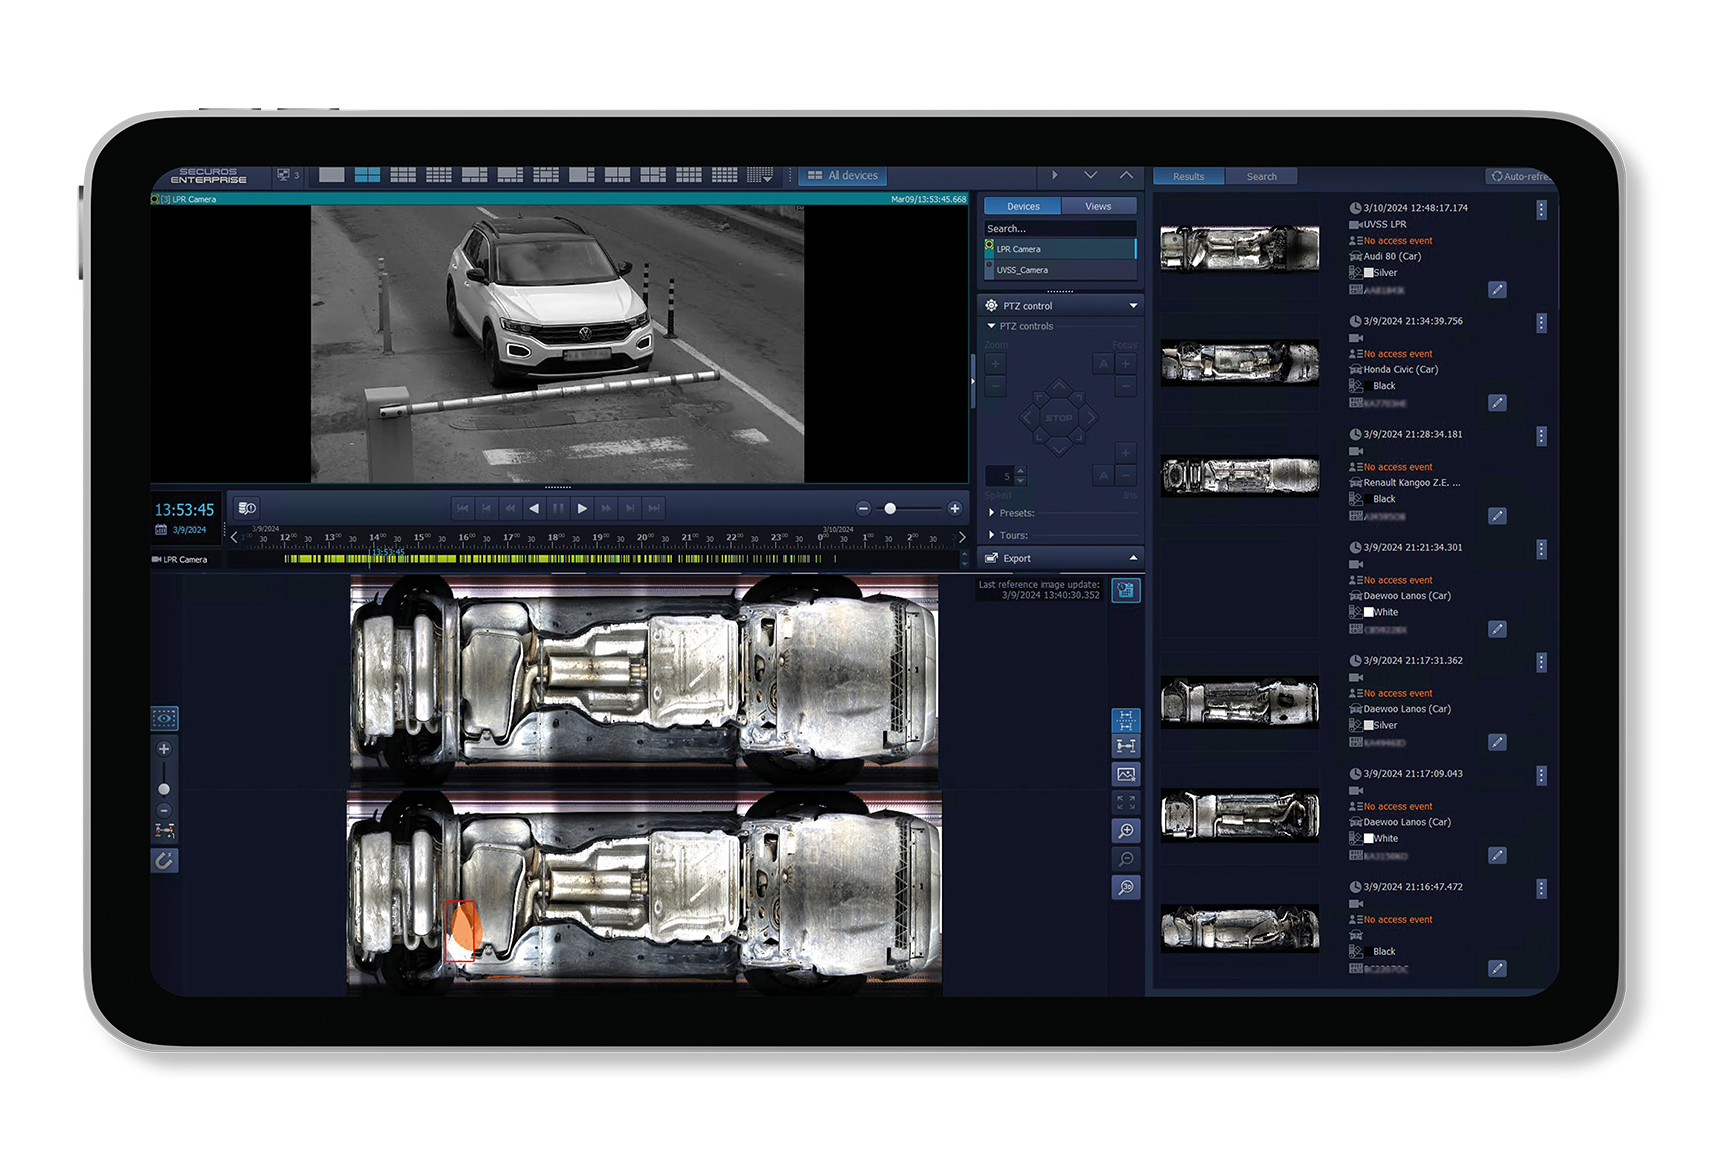Viewport: 1719px width, 1170px height.
Task: Toggle the eye visibility overlay button
Action: (x=164, y=718)
